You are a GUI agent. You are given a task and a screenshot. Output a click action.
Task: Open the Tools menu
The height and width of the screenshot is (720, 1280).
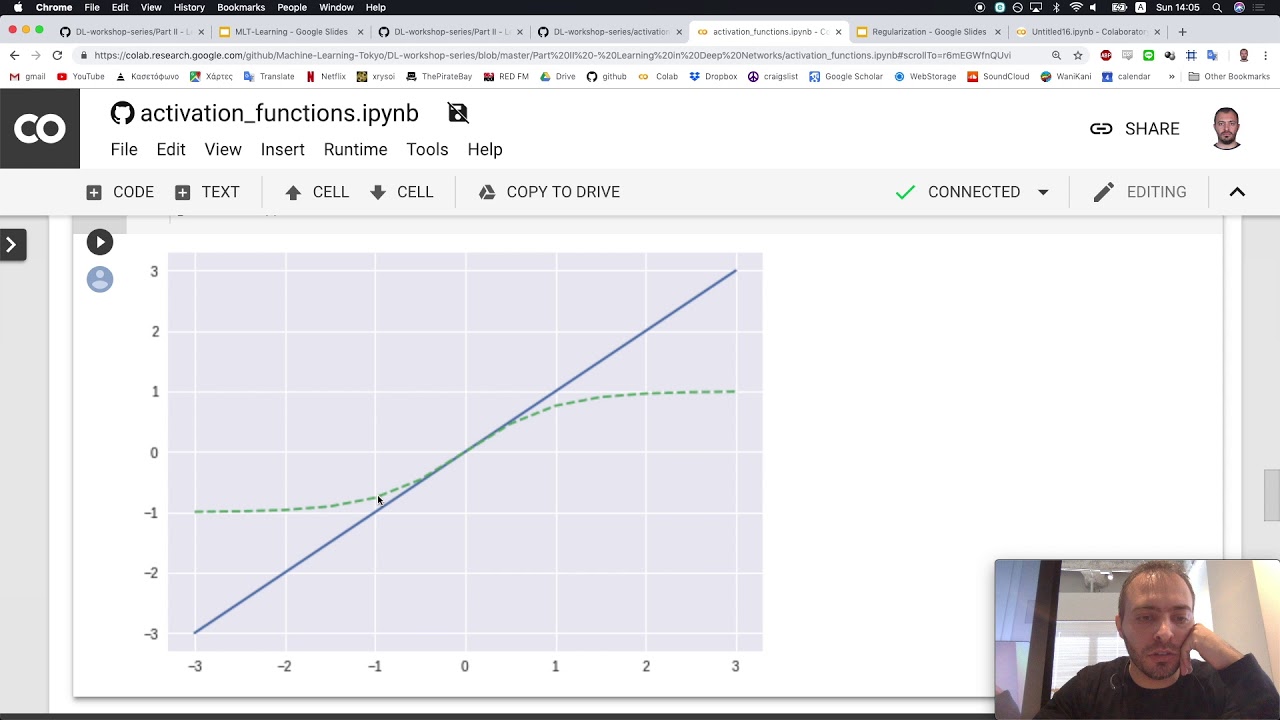coord(427,149)
